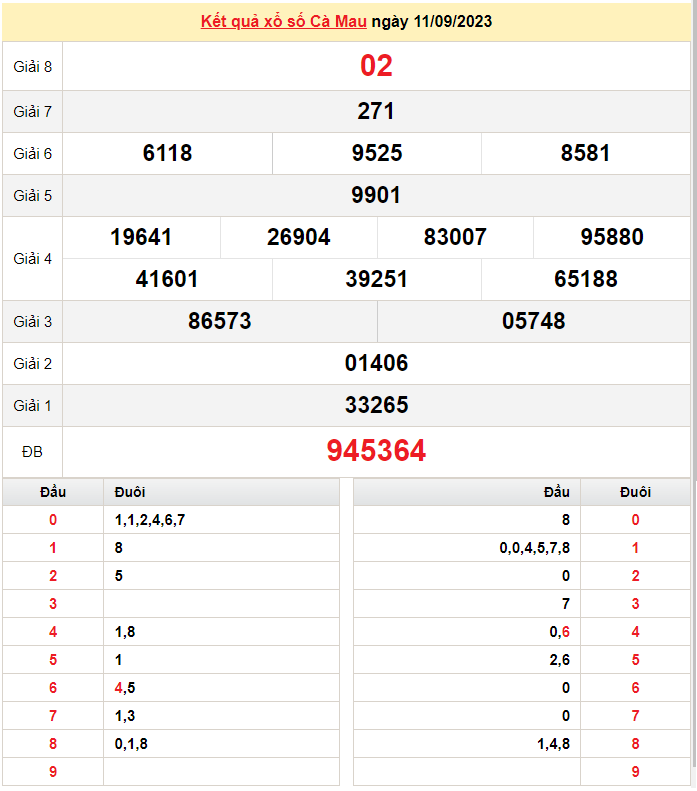The width and height of the screenshot is (697, 791).
Task: Click the Giải 2 result 01406
Action: point(376,363)
